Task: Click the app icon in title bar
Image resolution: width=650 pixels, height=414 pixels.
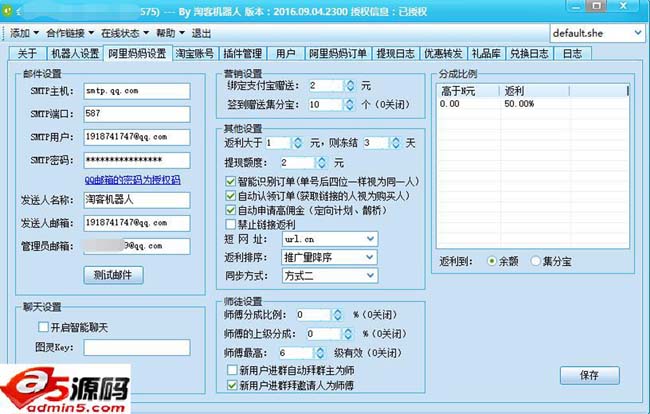Action: pyautogui.click(x=6, y=10)
